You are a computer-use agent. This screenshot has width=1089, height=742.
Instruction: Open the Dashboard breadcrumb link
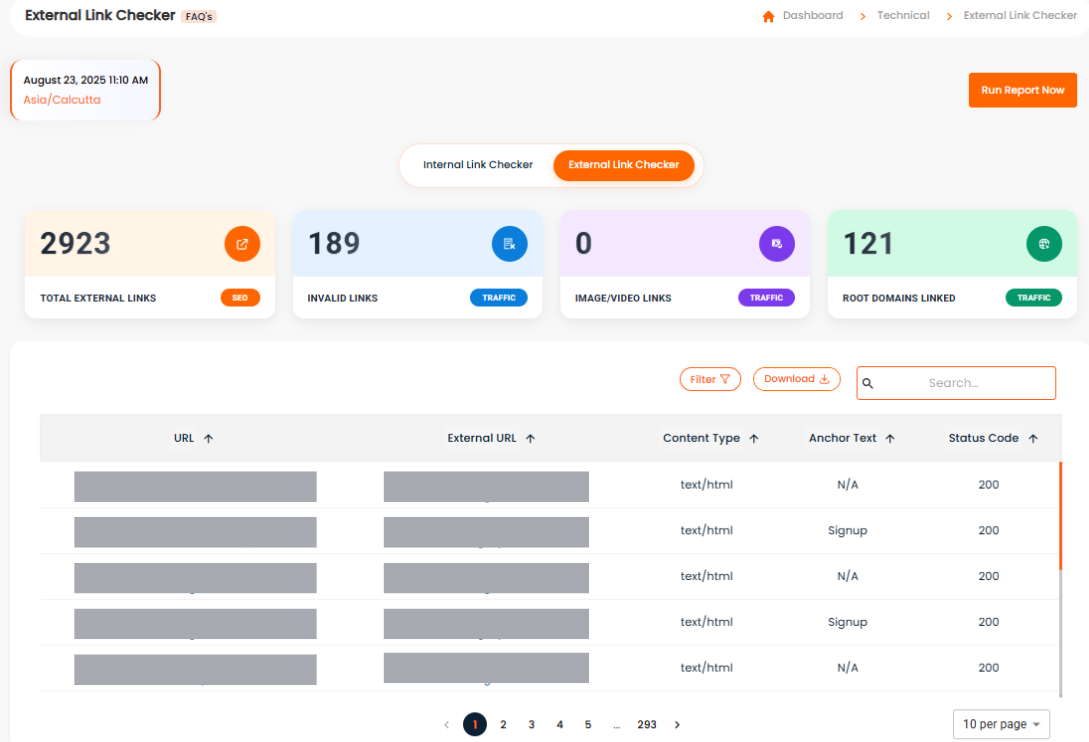(x=812, y=15)
